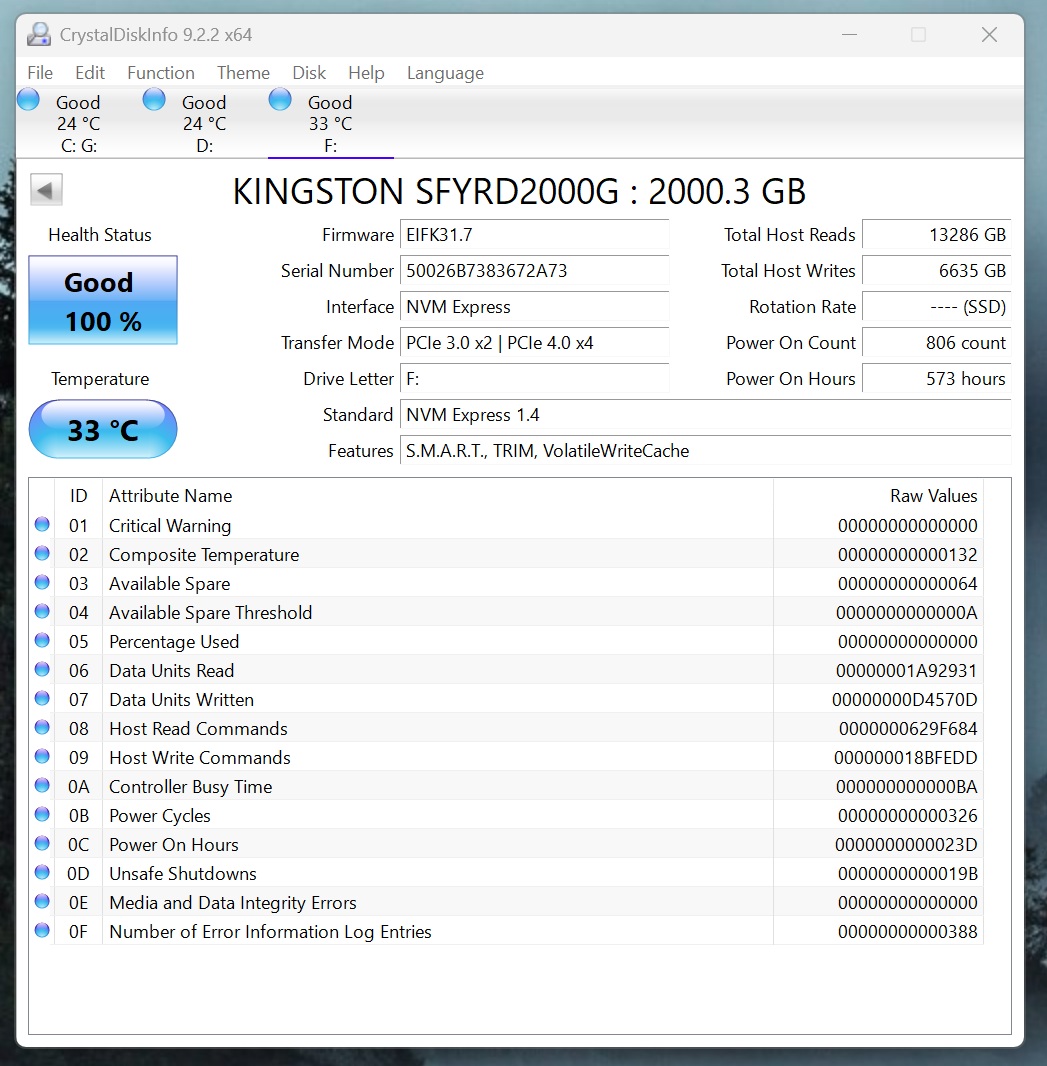Click the status orb for Controller Busy Time
This screenshot has height=1066, width=1047.
[x=42, y=785]
